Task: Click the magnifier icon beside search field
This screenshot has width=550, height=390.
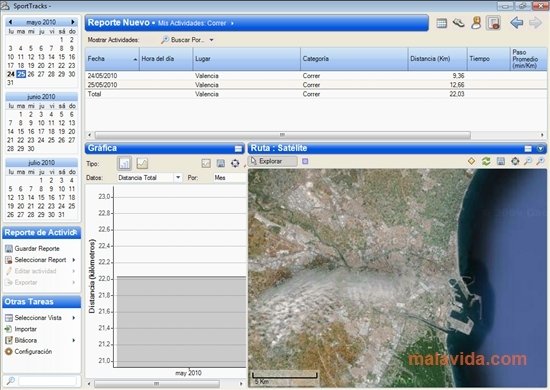Action: pyautogui.click(x=11, y=381)
